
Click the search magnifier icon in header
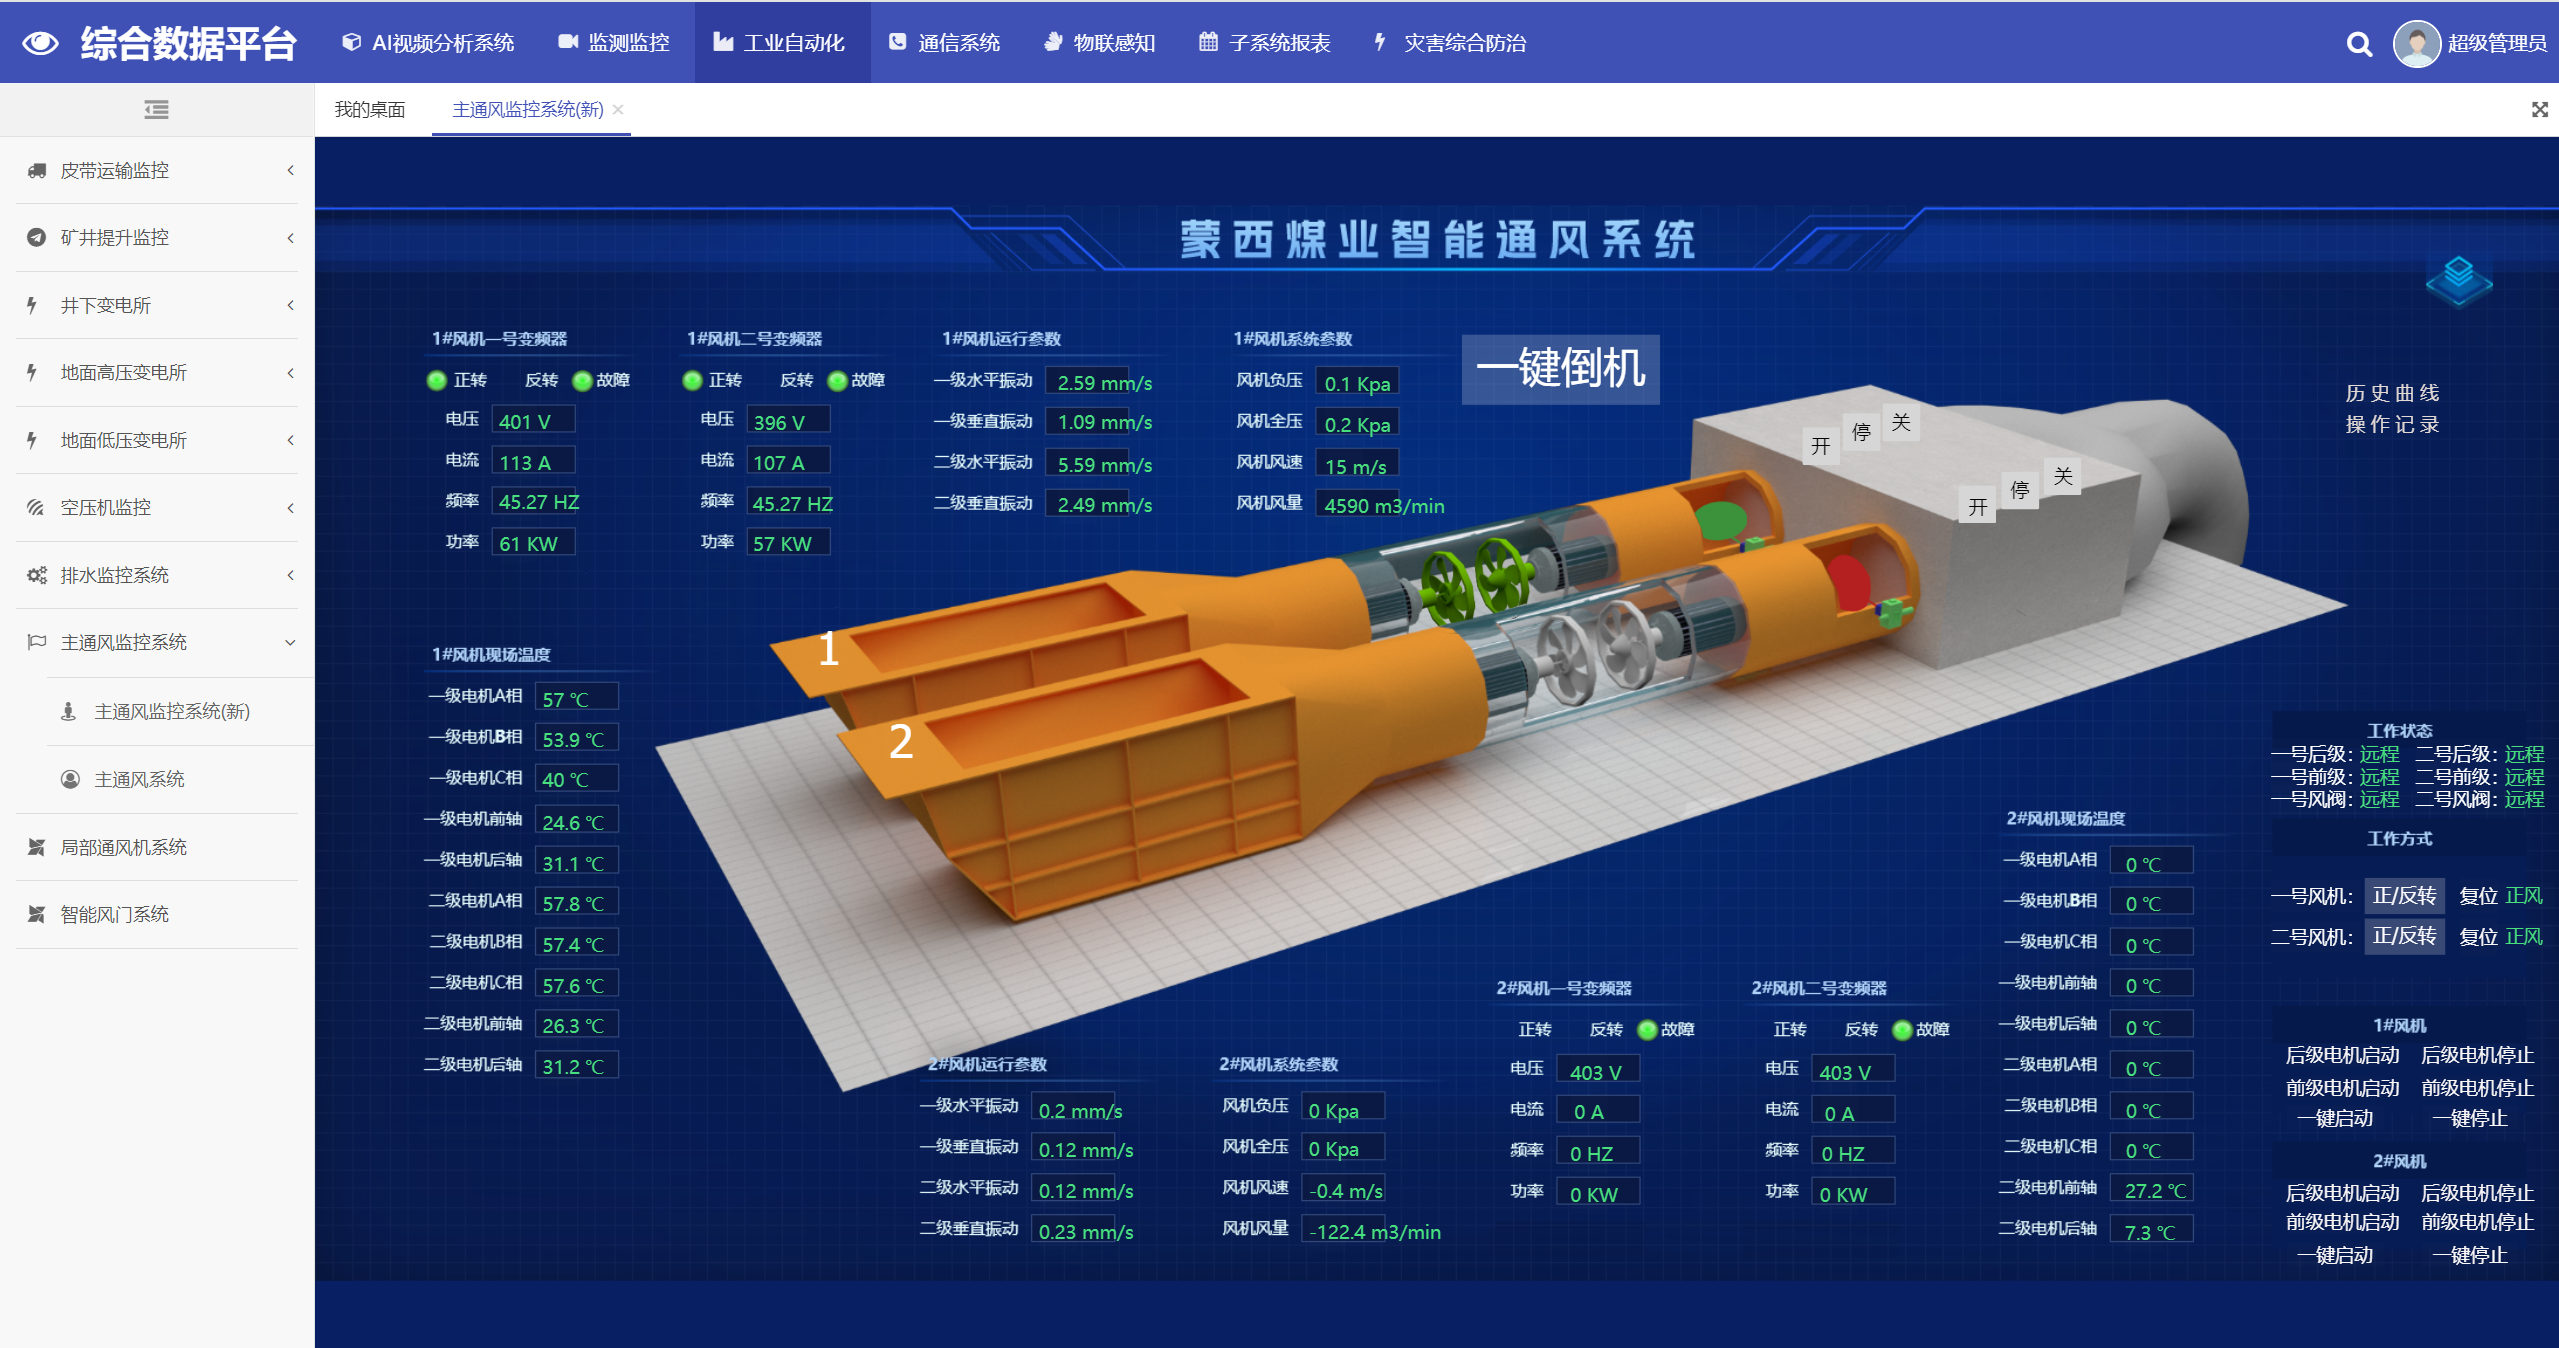coord(2358,44)
